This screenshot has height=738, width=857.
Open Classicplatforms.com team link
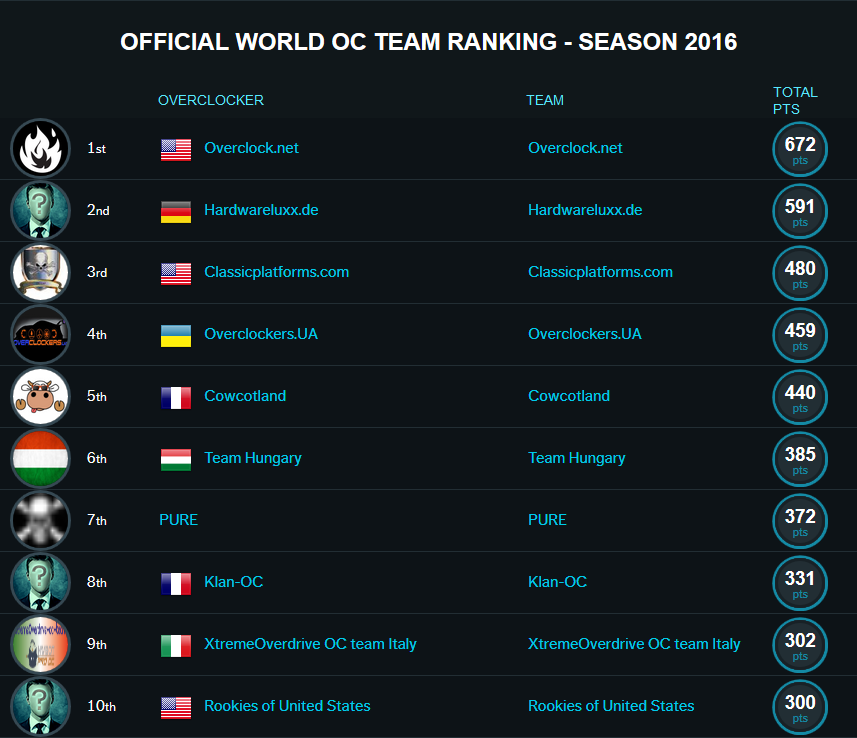[x=600, y=272]
